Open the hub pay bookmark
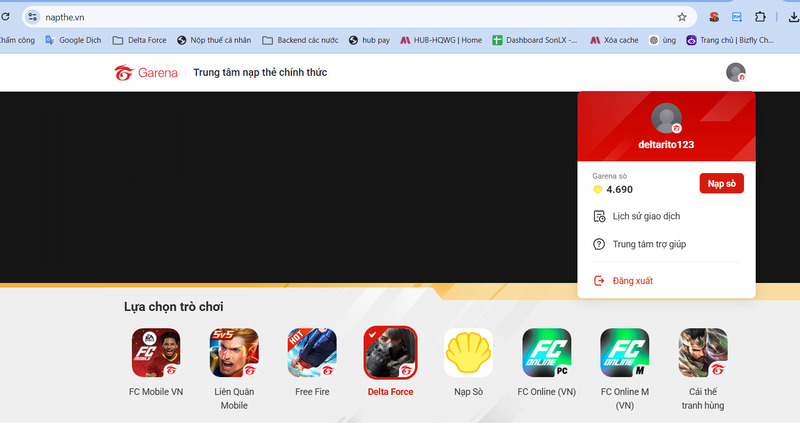 pyautogui.click(x=369, y=40)
